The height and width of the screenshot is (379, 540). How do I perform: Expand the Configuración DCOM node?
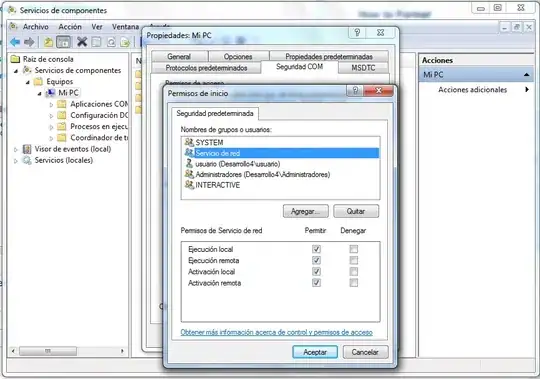[x=51, y=116]
